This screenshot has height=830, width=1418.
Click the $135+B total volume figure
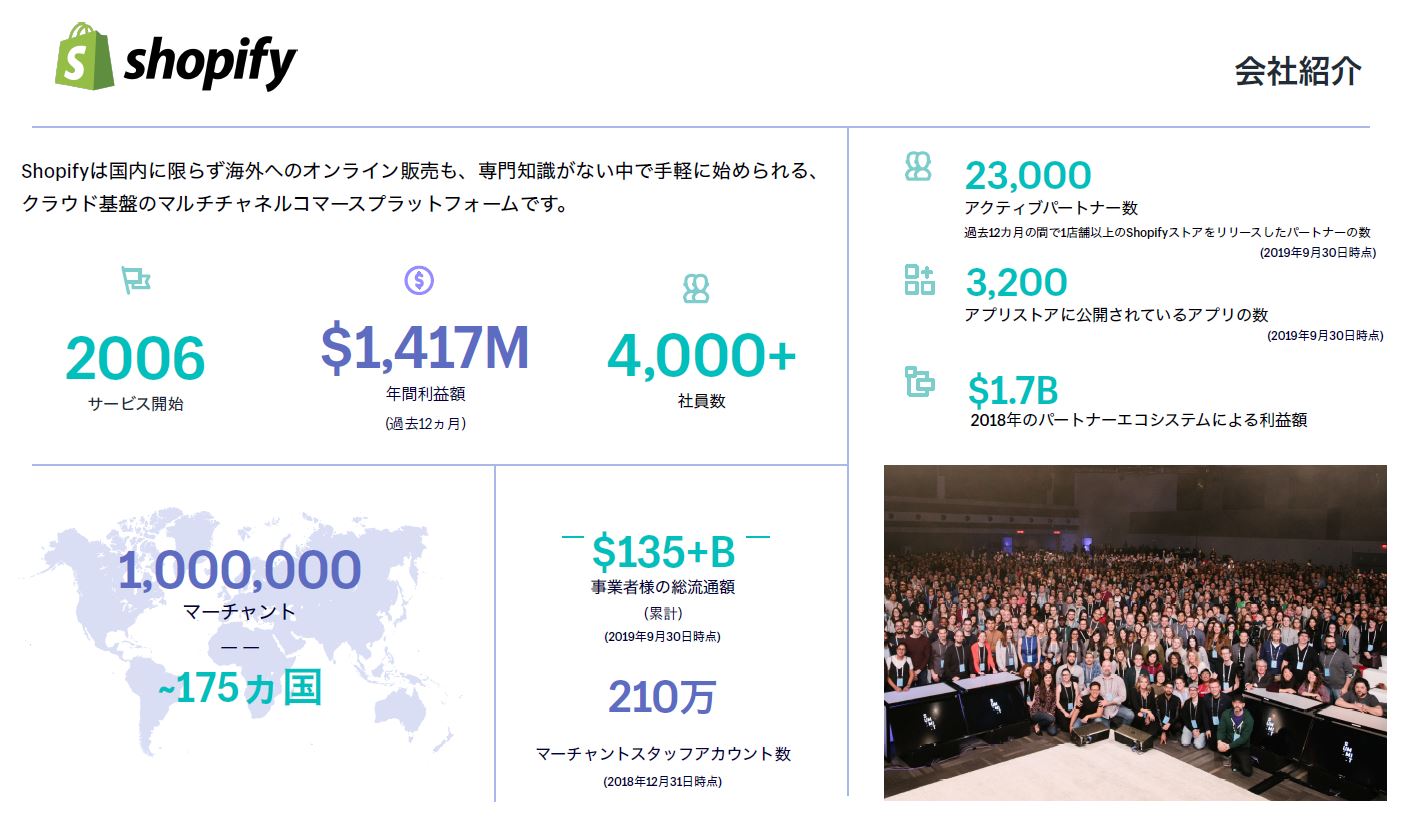click(x=663, y=552)
